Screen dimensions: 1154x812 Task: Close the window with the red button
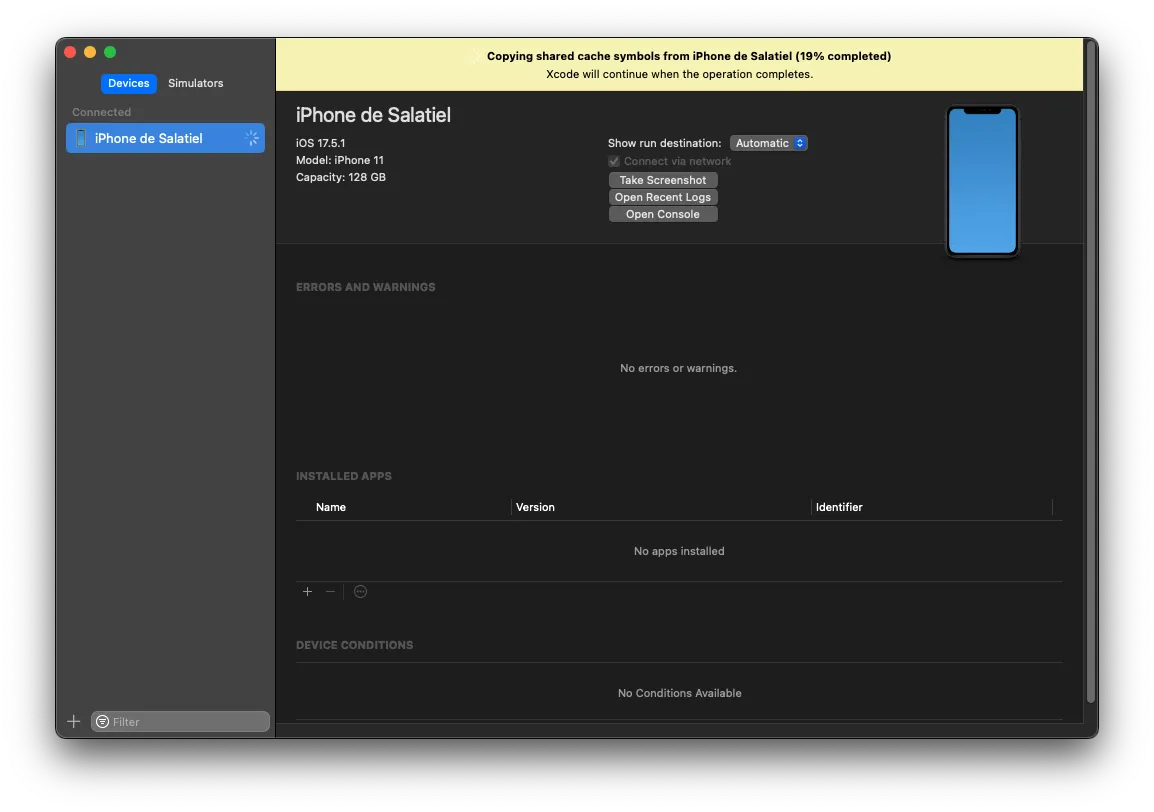click(71, 52)
